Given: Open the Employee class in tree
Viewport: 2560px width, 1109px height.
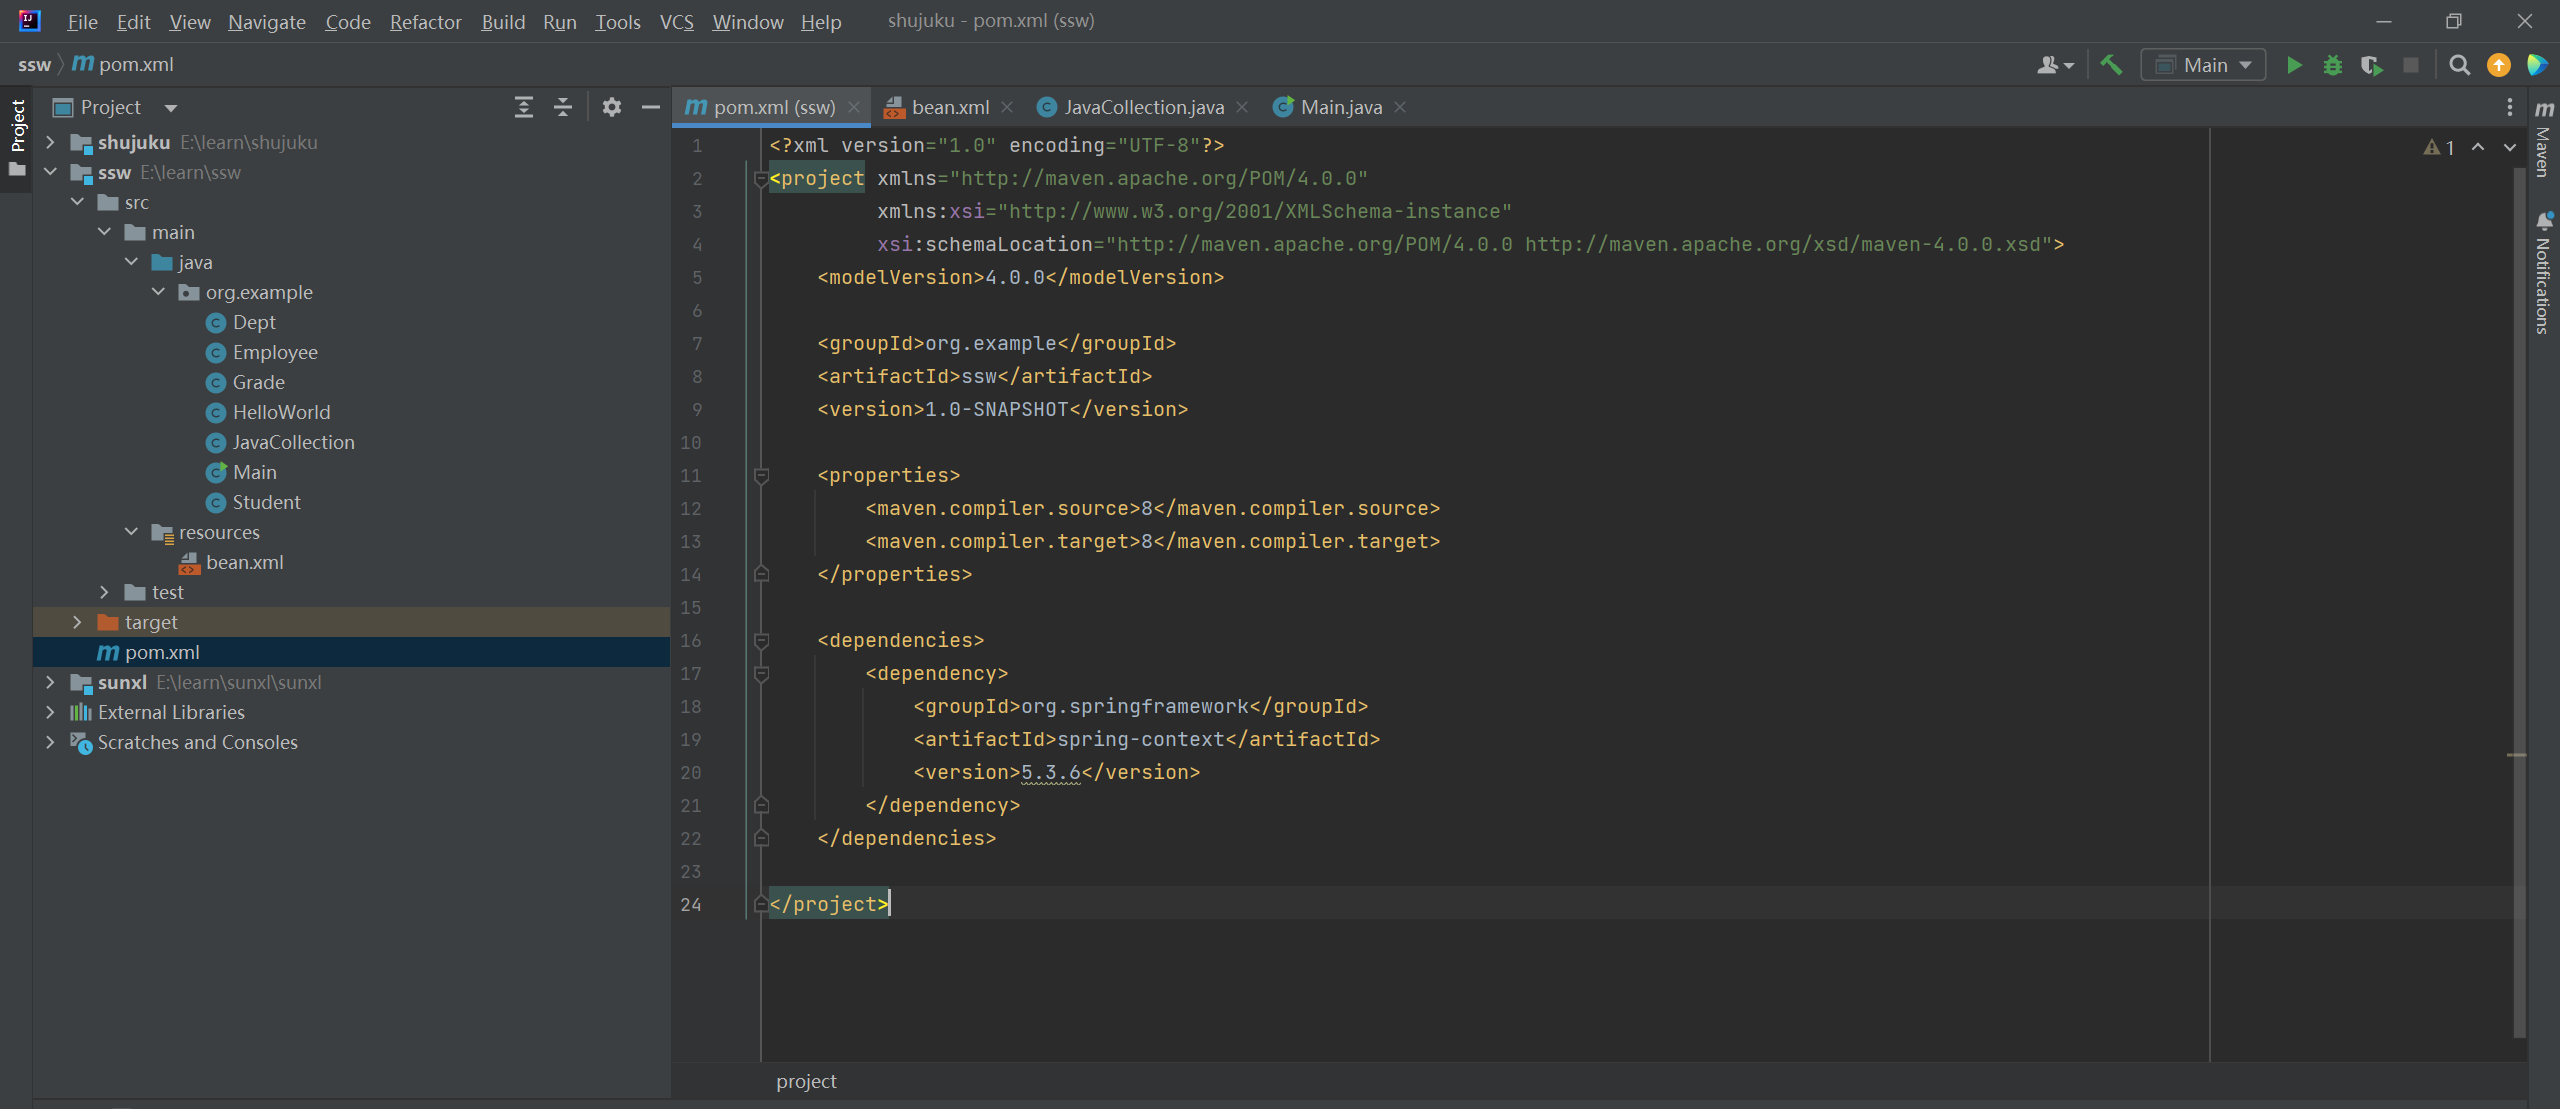Looking at the screenshot, I should (x=275, y=352).
